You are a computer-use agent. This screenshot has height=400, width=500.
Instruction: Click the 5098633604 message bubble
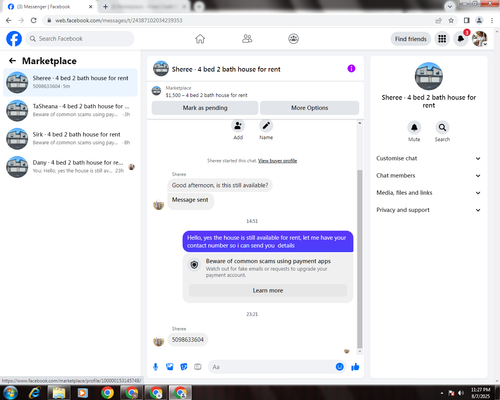click(x=188, y=340)
